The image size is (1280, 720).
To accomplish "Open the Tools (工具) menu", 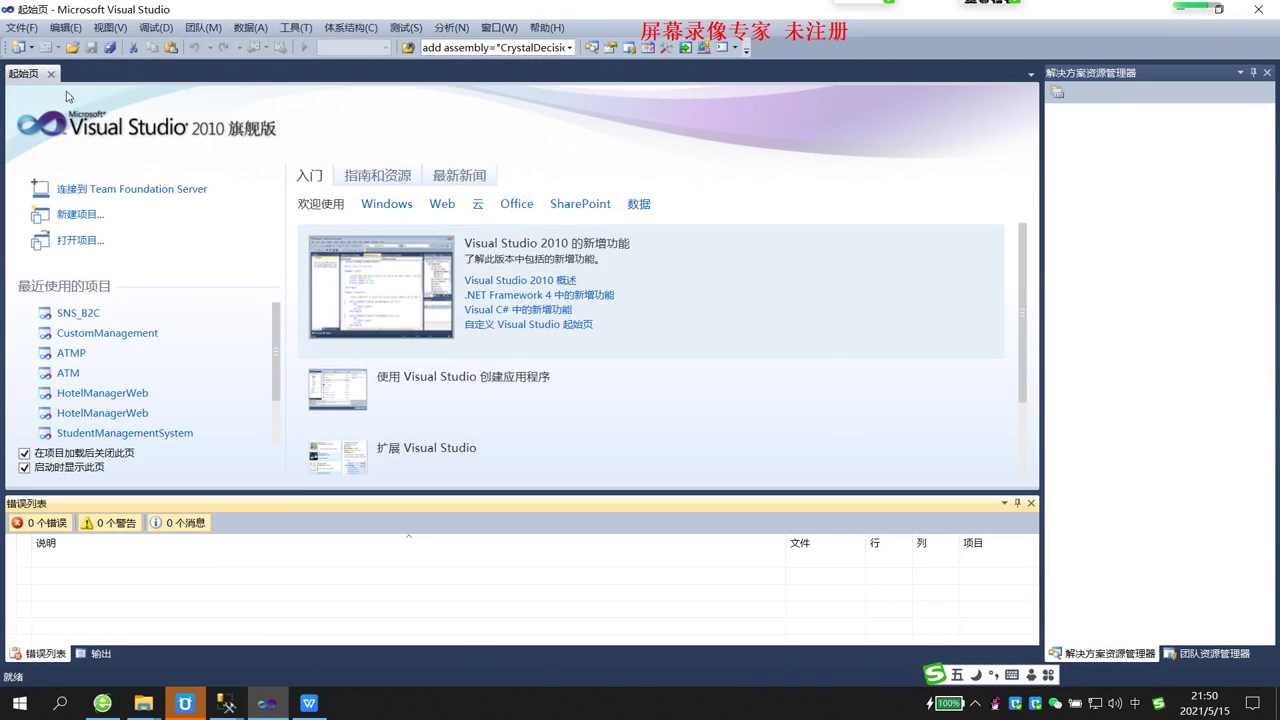I will (296, 27).
